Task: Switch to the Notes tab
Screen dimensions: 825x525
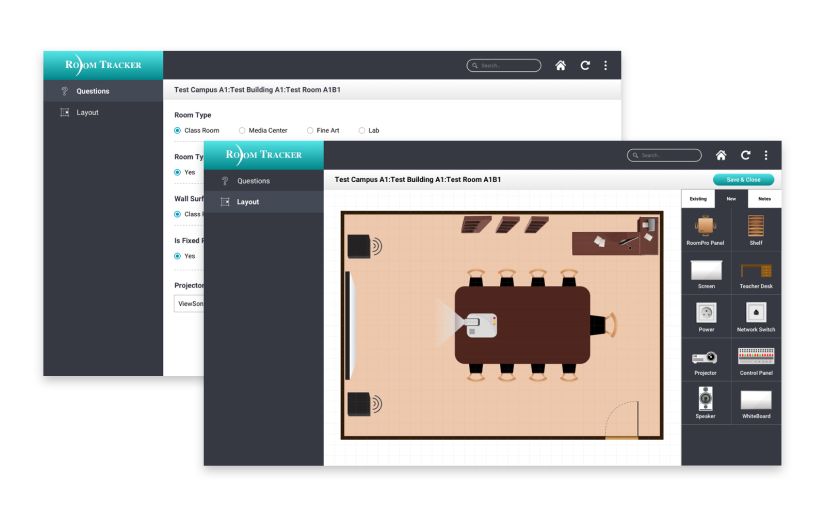Action: point(764,199)
